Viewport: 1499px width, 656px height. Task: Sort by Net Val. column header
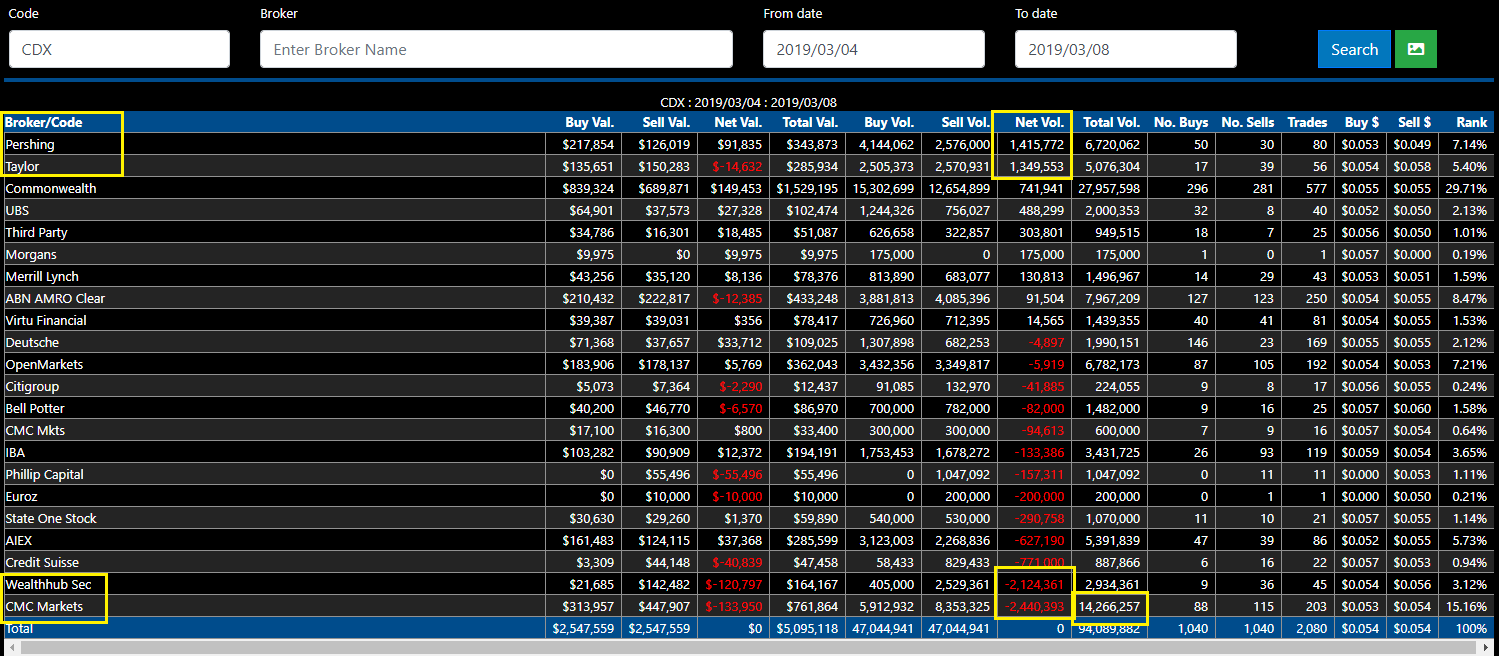point(737,122)
